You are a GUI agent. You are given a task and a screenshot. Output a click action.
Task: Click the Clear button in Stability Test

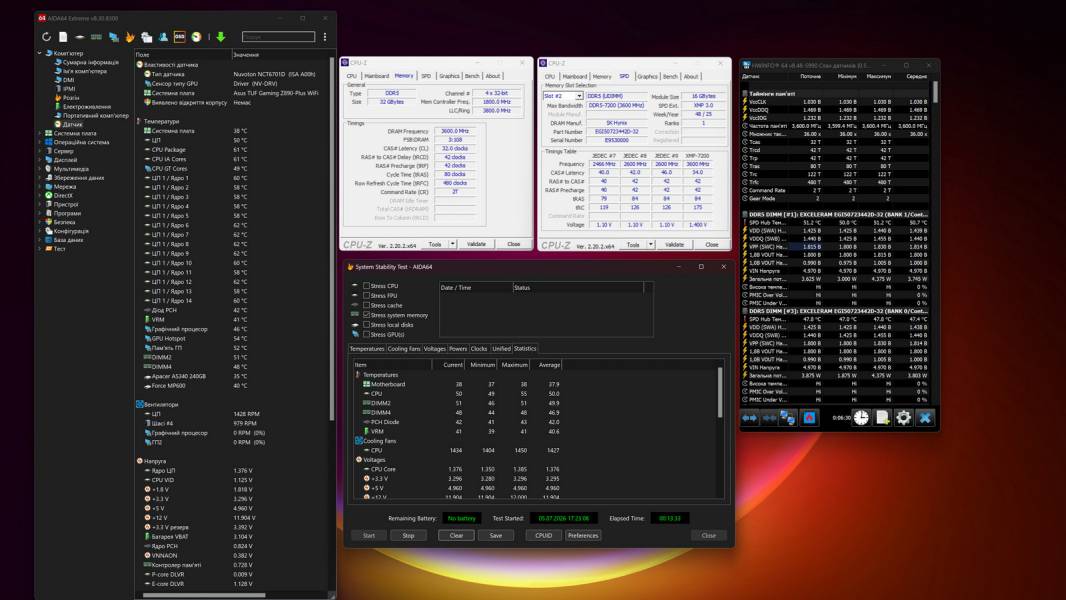pos(456,535)
